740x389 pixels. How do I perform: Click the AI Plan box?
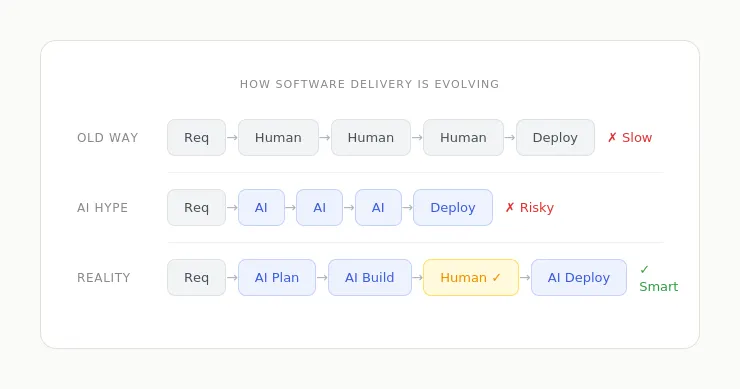pos(277,278)
